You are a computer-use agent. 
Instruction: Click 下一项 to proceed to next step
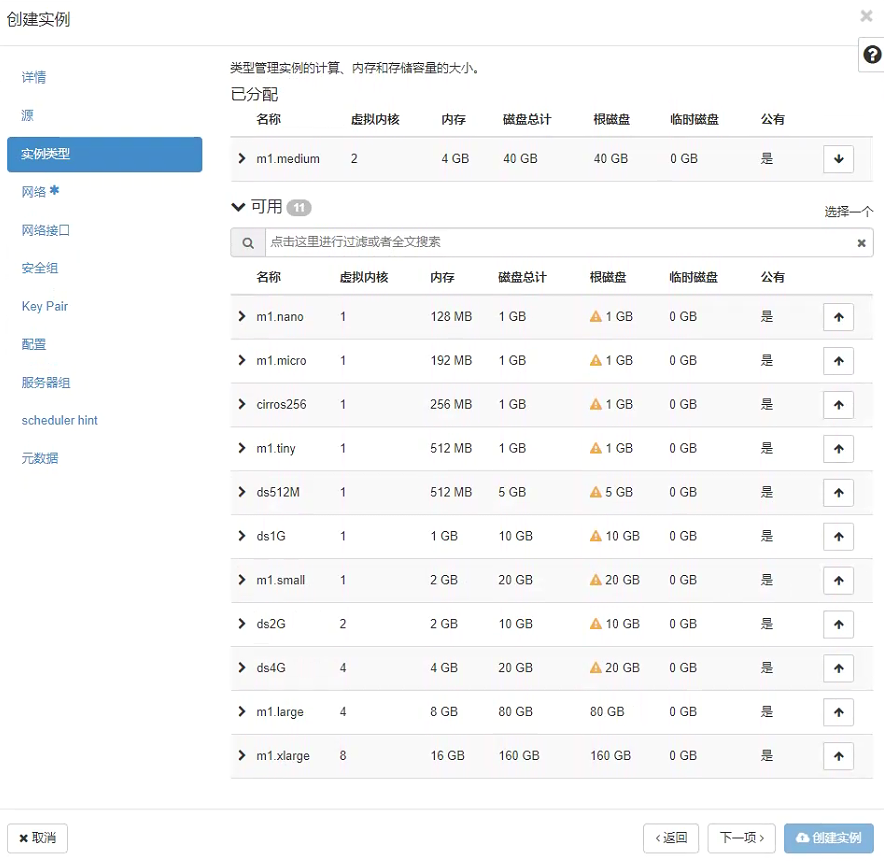click(741, 838)
